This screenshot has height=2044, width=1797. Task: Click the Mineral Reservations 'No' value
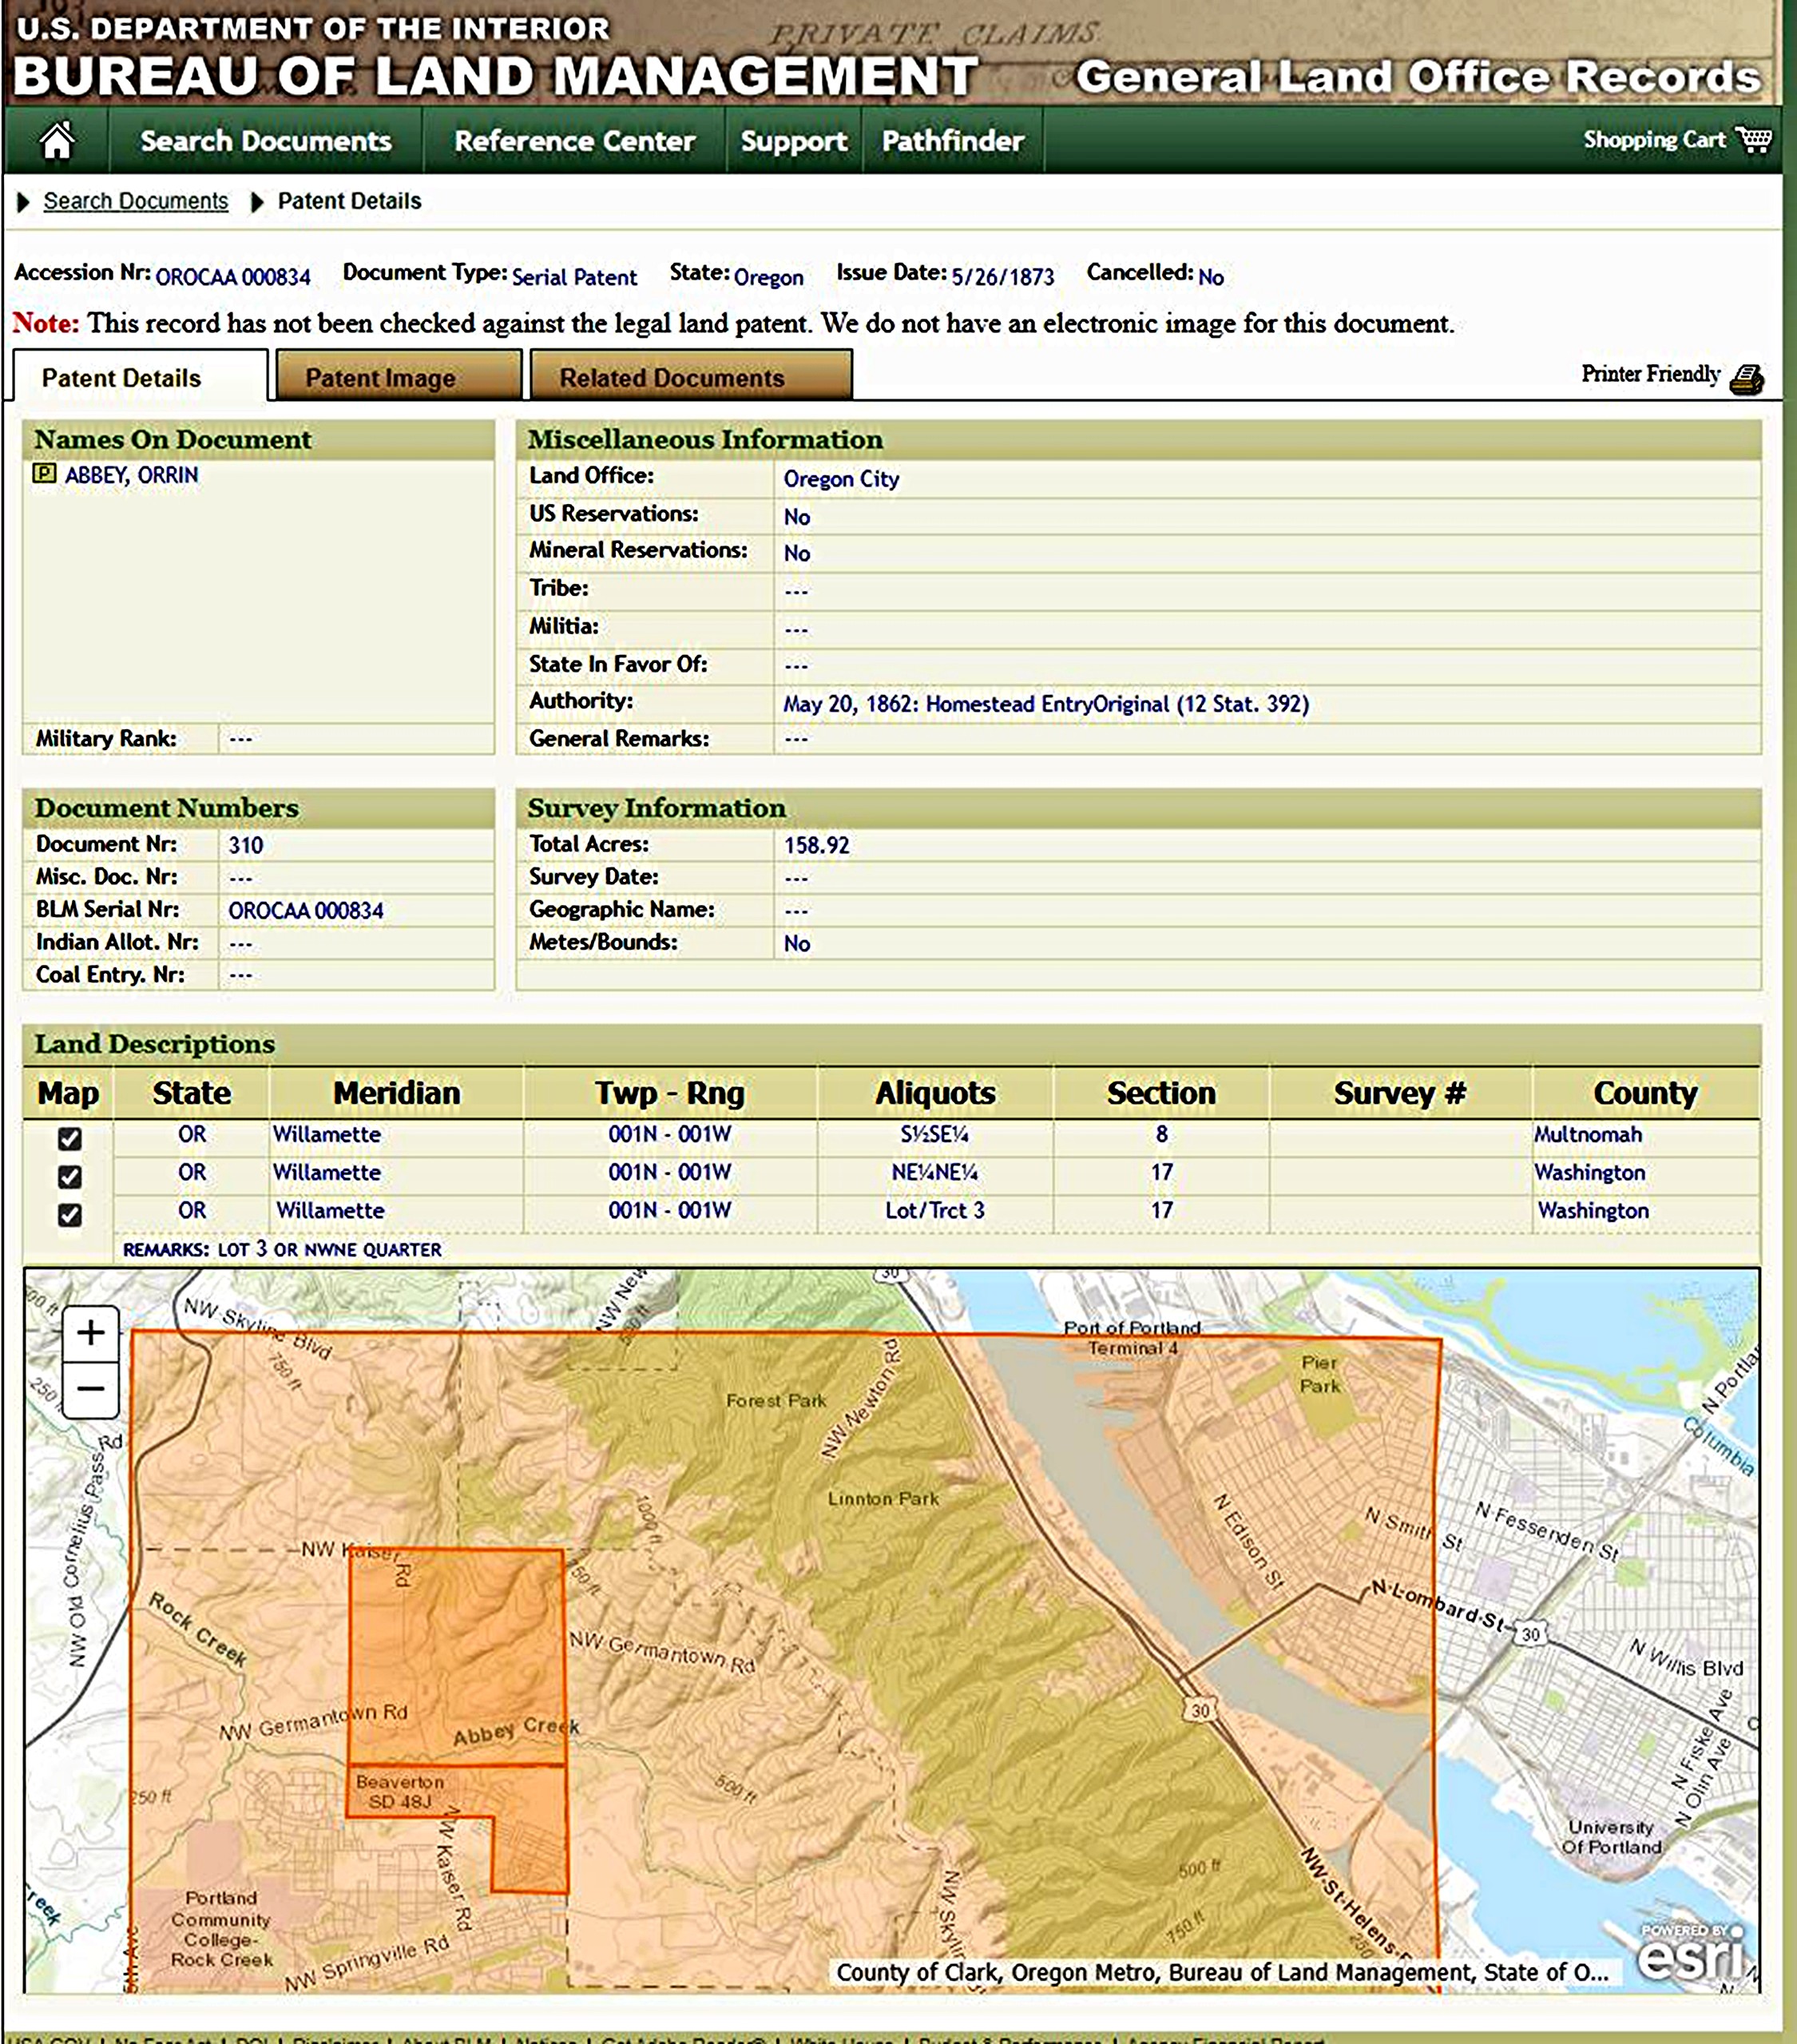[x=797, y=553]
